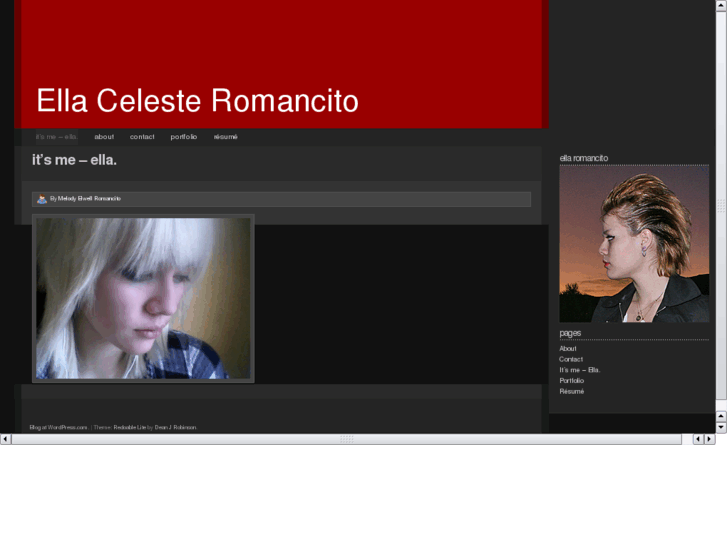Viewport: 727px width, 545px height.
Task: Click the vertical scrollbar up arrow at top
Action: click(x=721, y=5)
